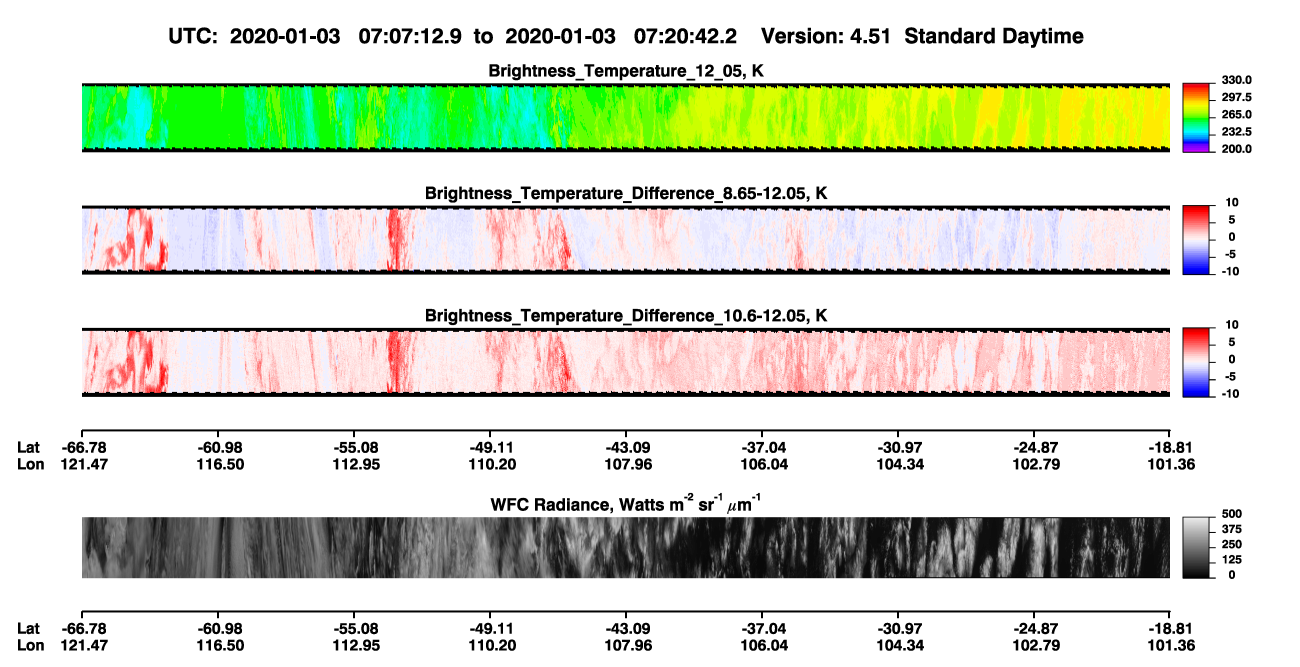This screenshot has height=667, width=1300.
Task: Click the "Brightness_Temperature_12_05, K" panel title
Action: [x=626, y=71]
